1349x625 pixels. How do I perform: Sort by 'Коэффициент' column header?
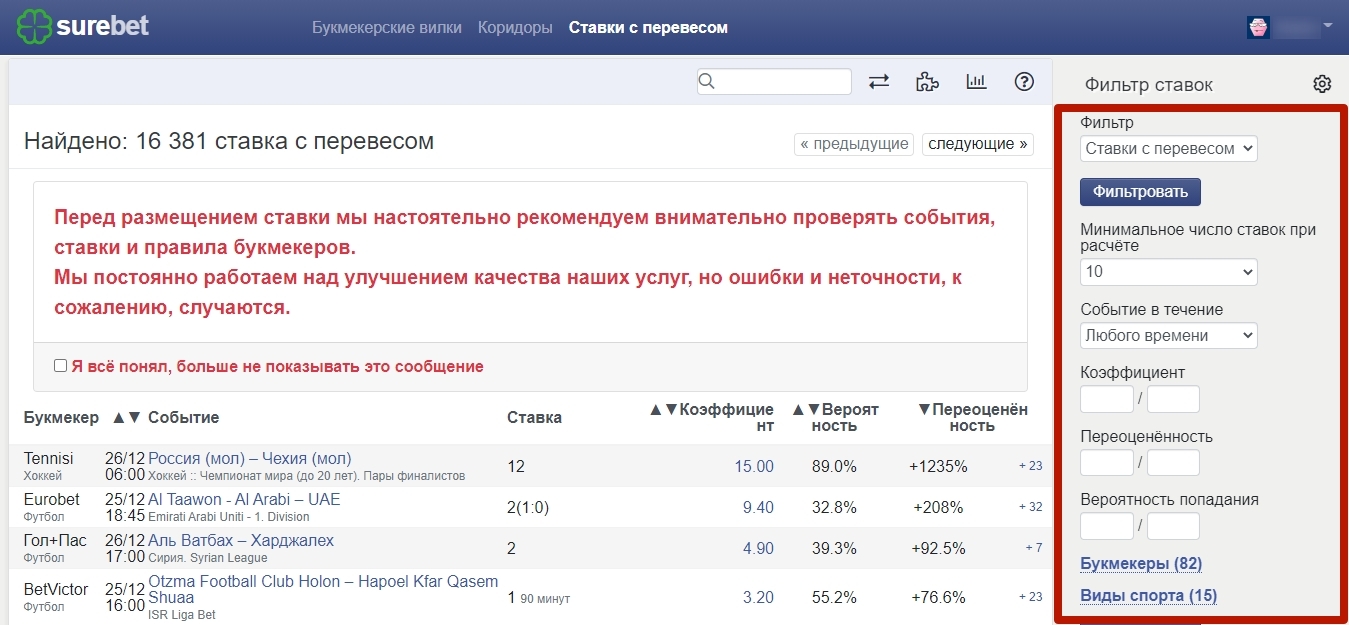click(712, 417)
